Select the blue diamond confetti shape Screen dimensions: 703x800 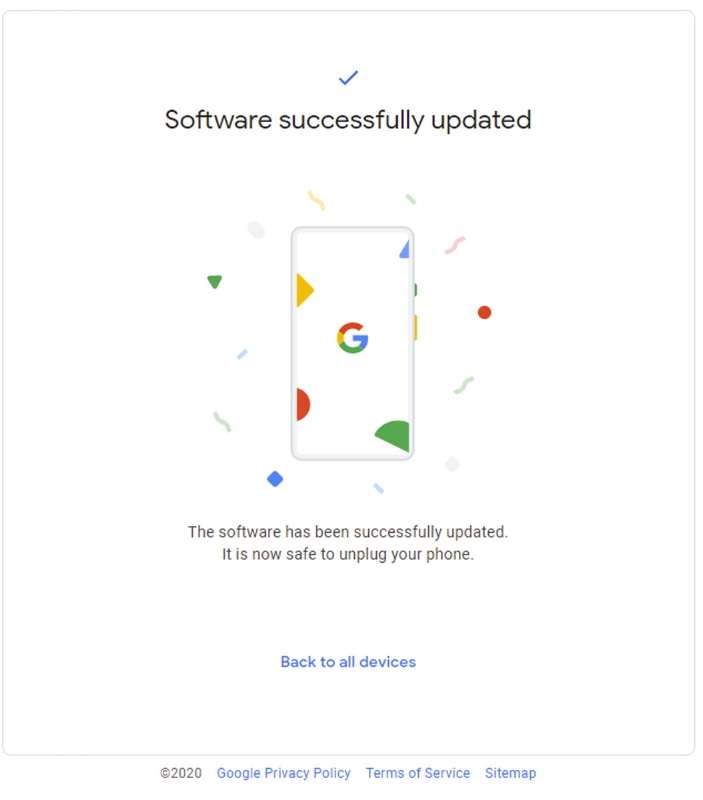[x=275, y=480]
